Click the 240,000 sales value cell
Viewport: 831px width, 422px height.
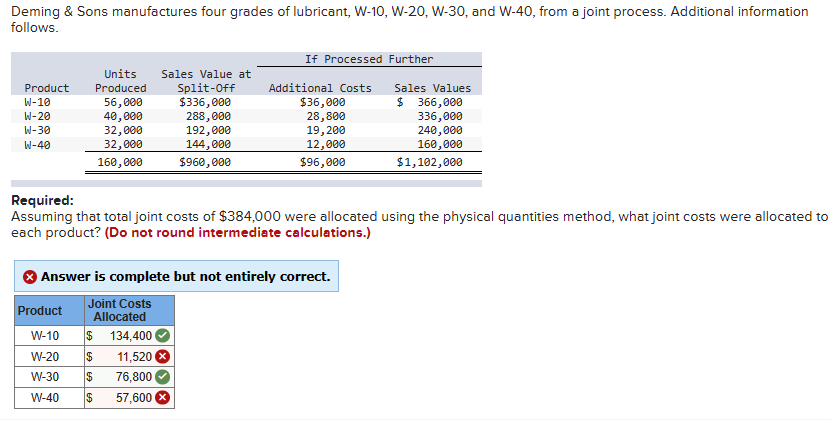coord(440,130)
